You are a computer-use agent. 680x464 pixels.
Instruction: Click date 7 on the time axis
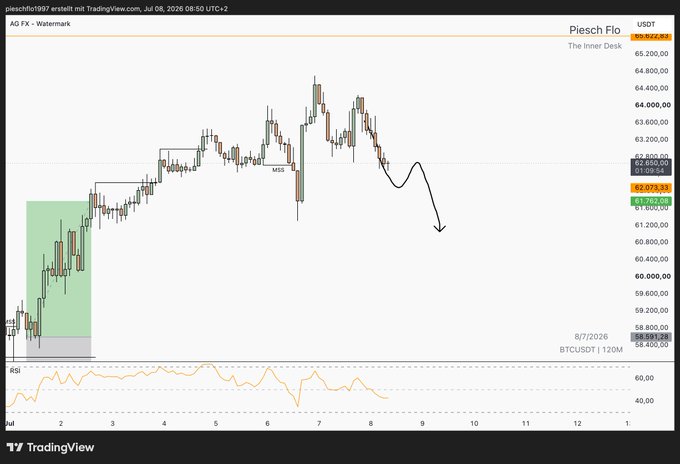tap(319, 423)
